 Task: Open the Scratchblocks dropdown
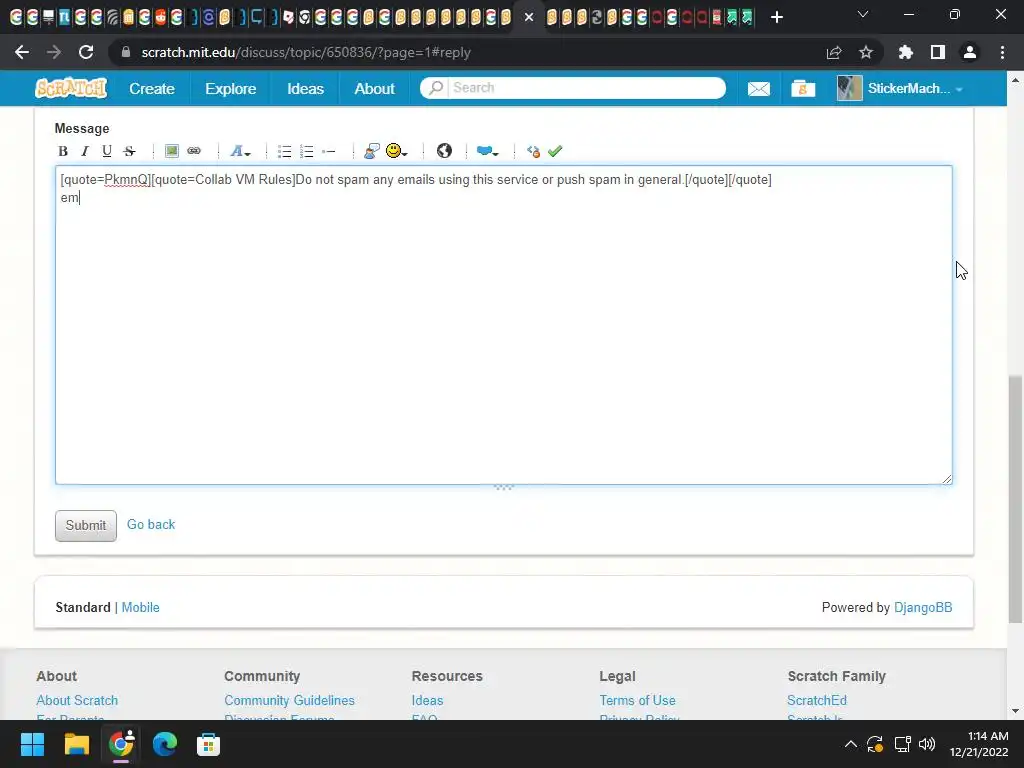(487, 151)
